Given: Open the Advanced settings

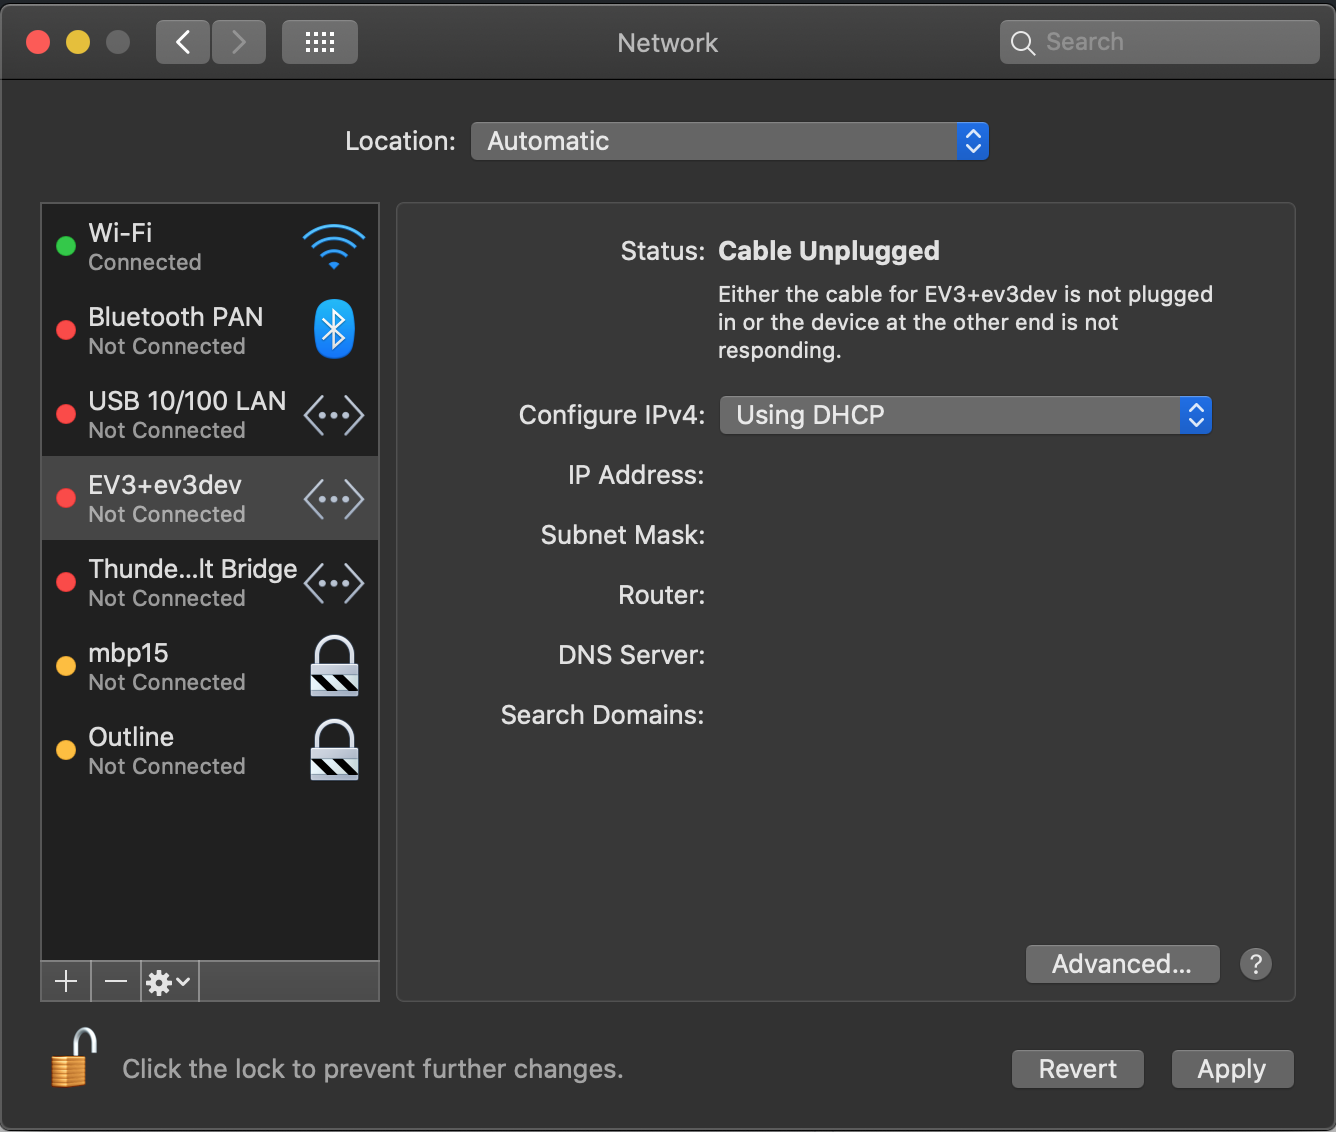Looking at the screenshot, I should [1122, 964].
